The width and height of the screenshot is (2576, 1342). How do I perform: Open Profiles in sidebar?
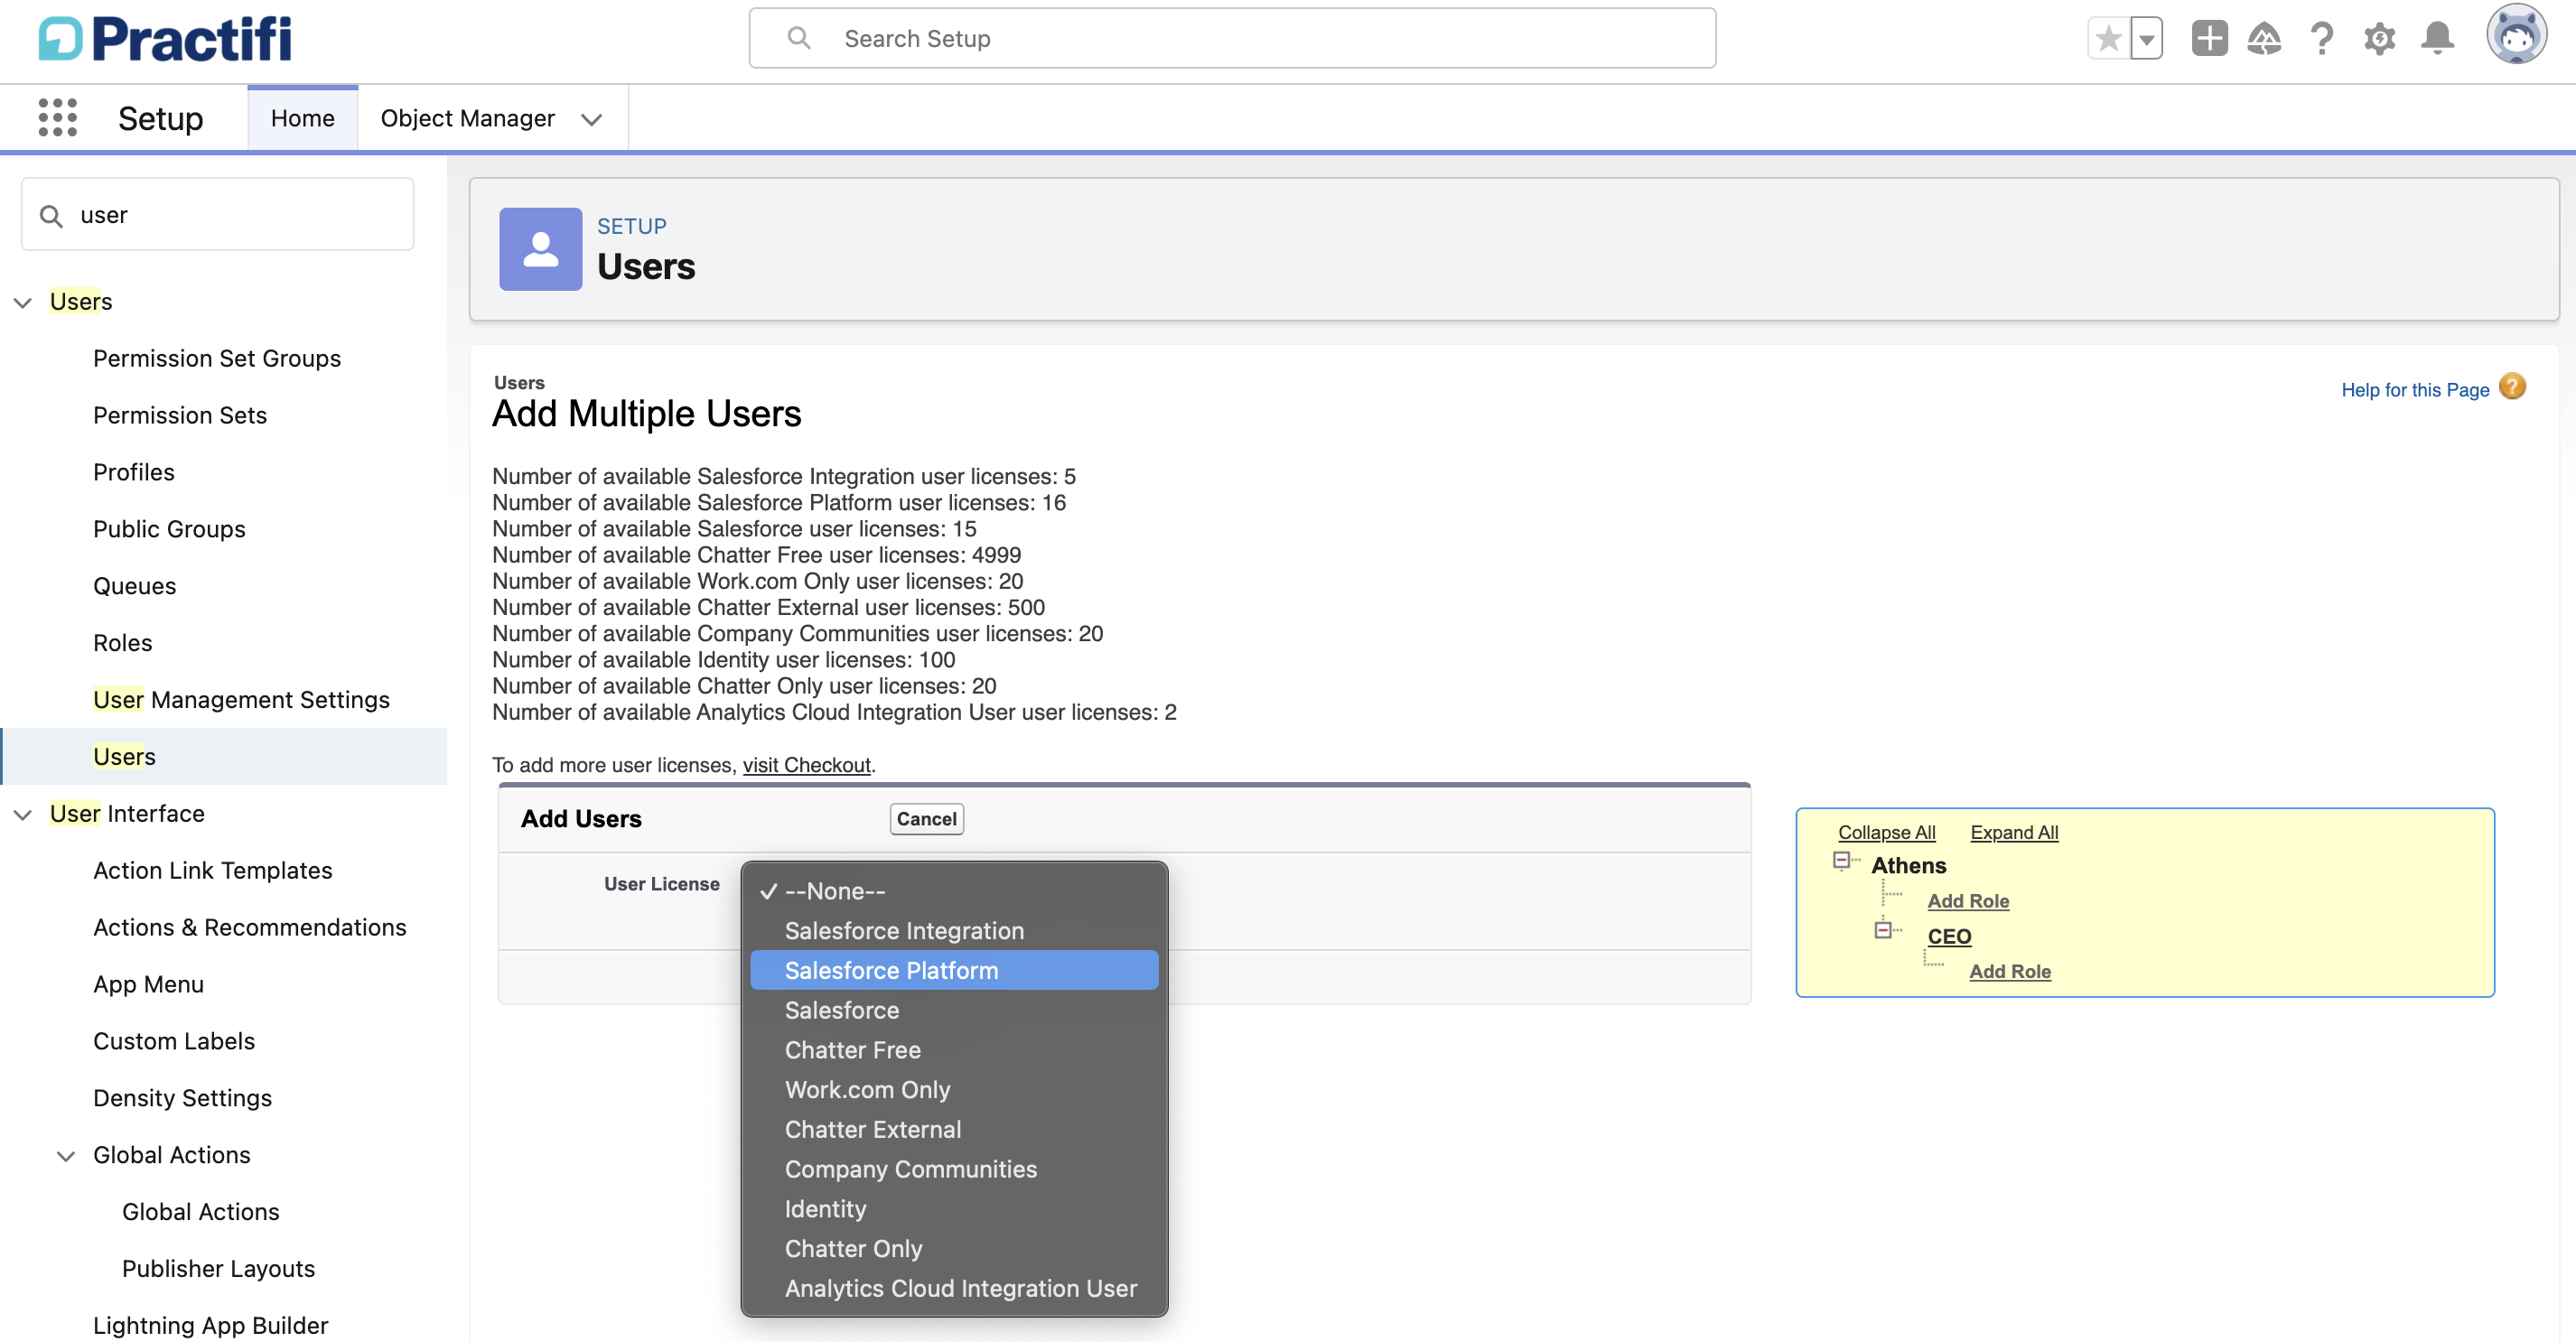(x=134, y=472)
